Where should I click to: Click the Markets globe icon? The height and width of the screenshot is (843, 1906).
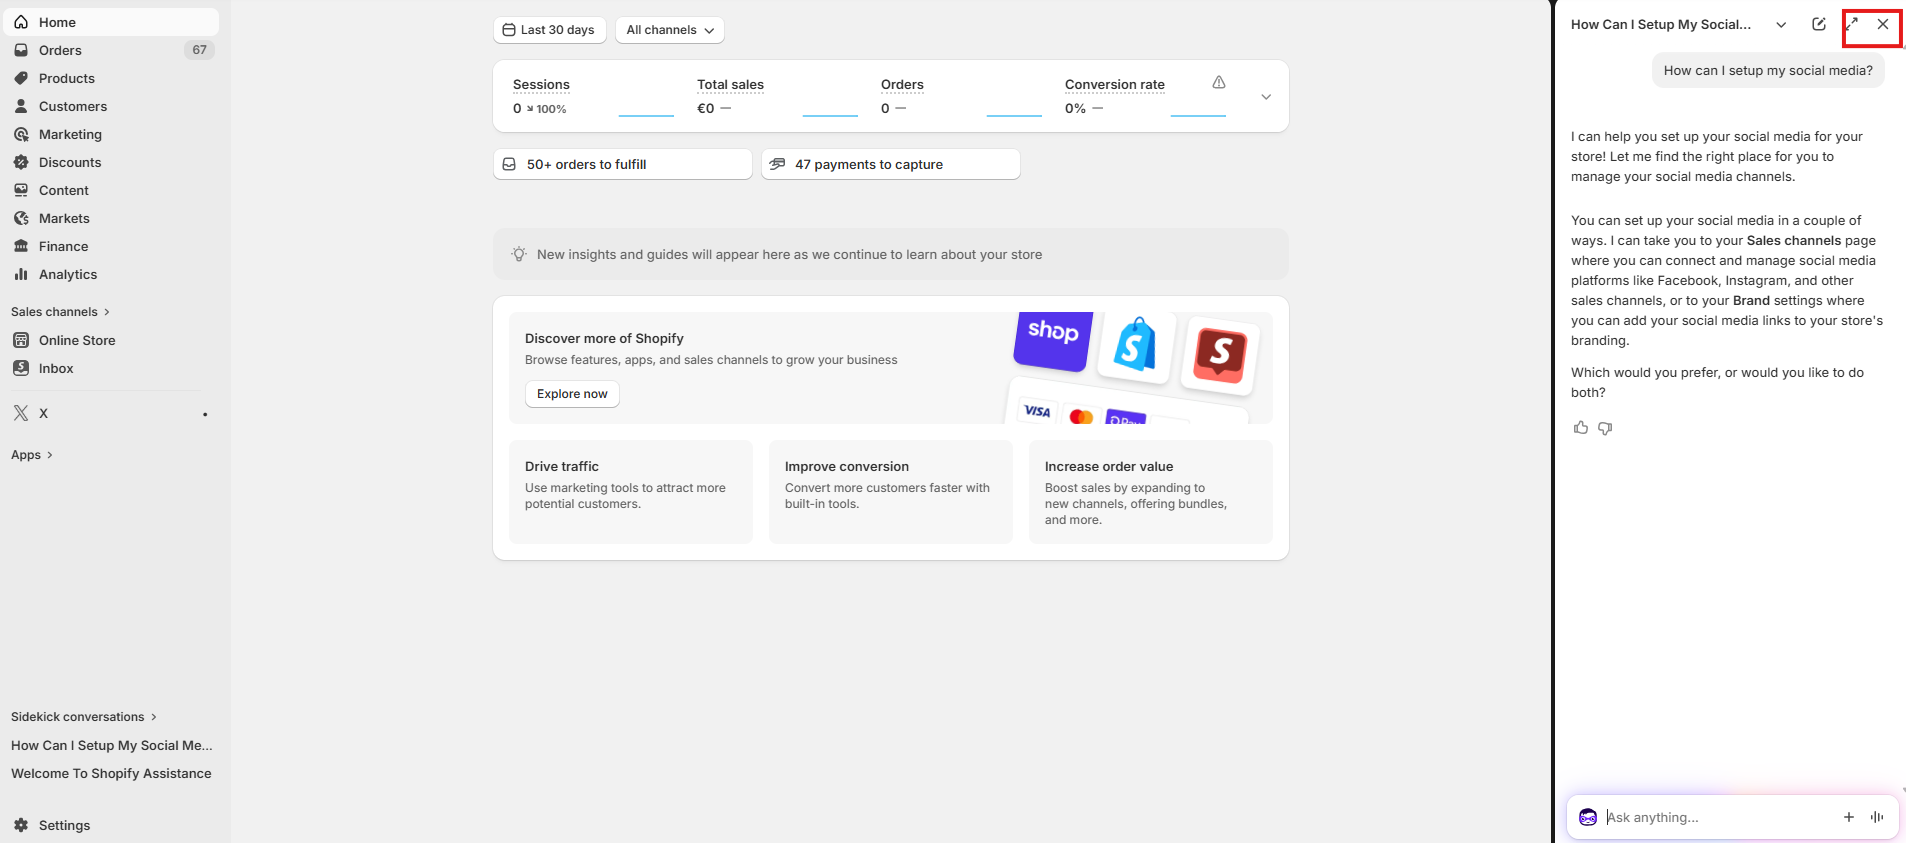pyautogui.click(x=21, y=218)
